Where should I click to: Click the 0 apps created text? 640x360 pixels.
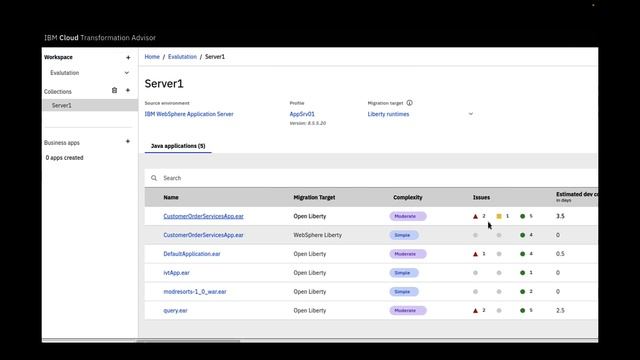pos(64,158)
